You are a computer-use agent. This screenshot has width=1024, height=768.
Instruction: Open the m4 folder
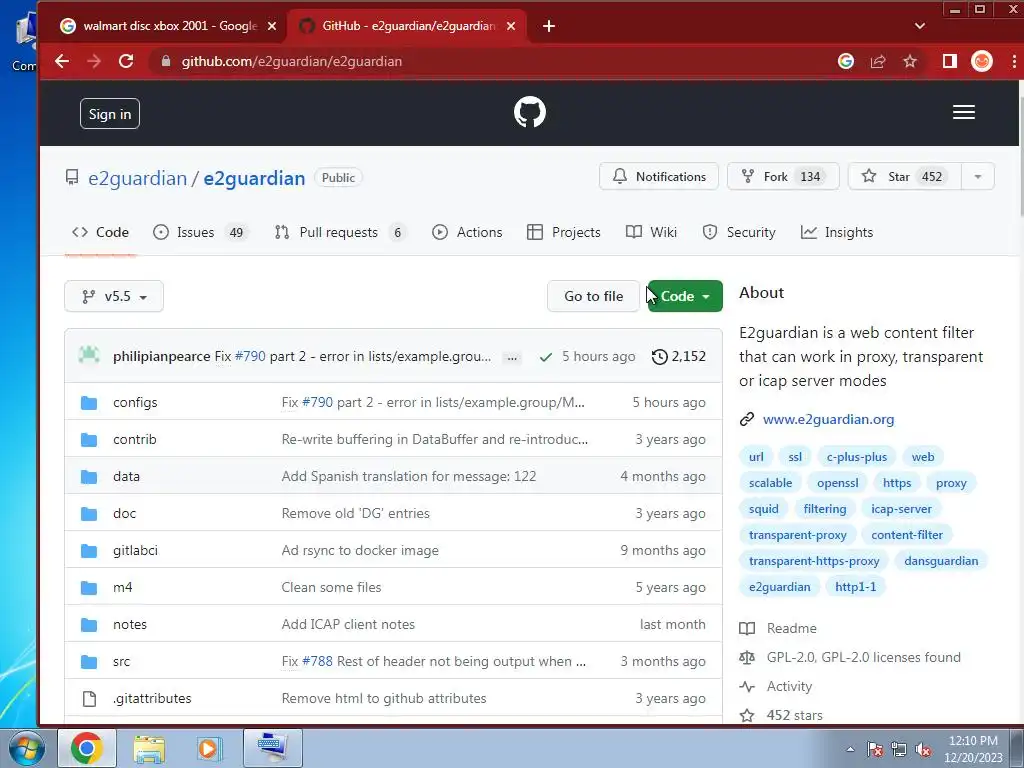pyautogui.click(x=122, y=588)
